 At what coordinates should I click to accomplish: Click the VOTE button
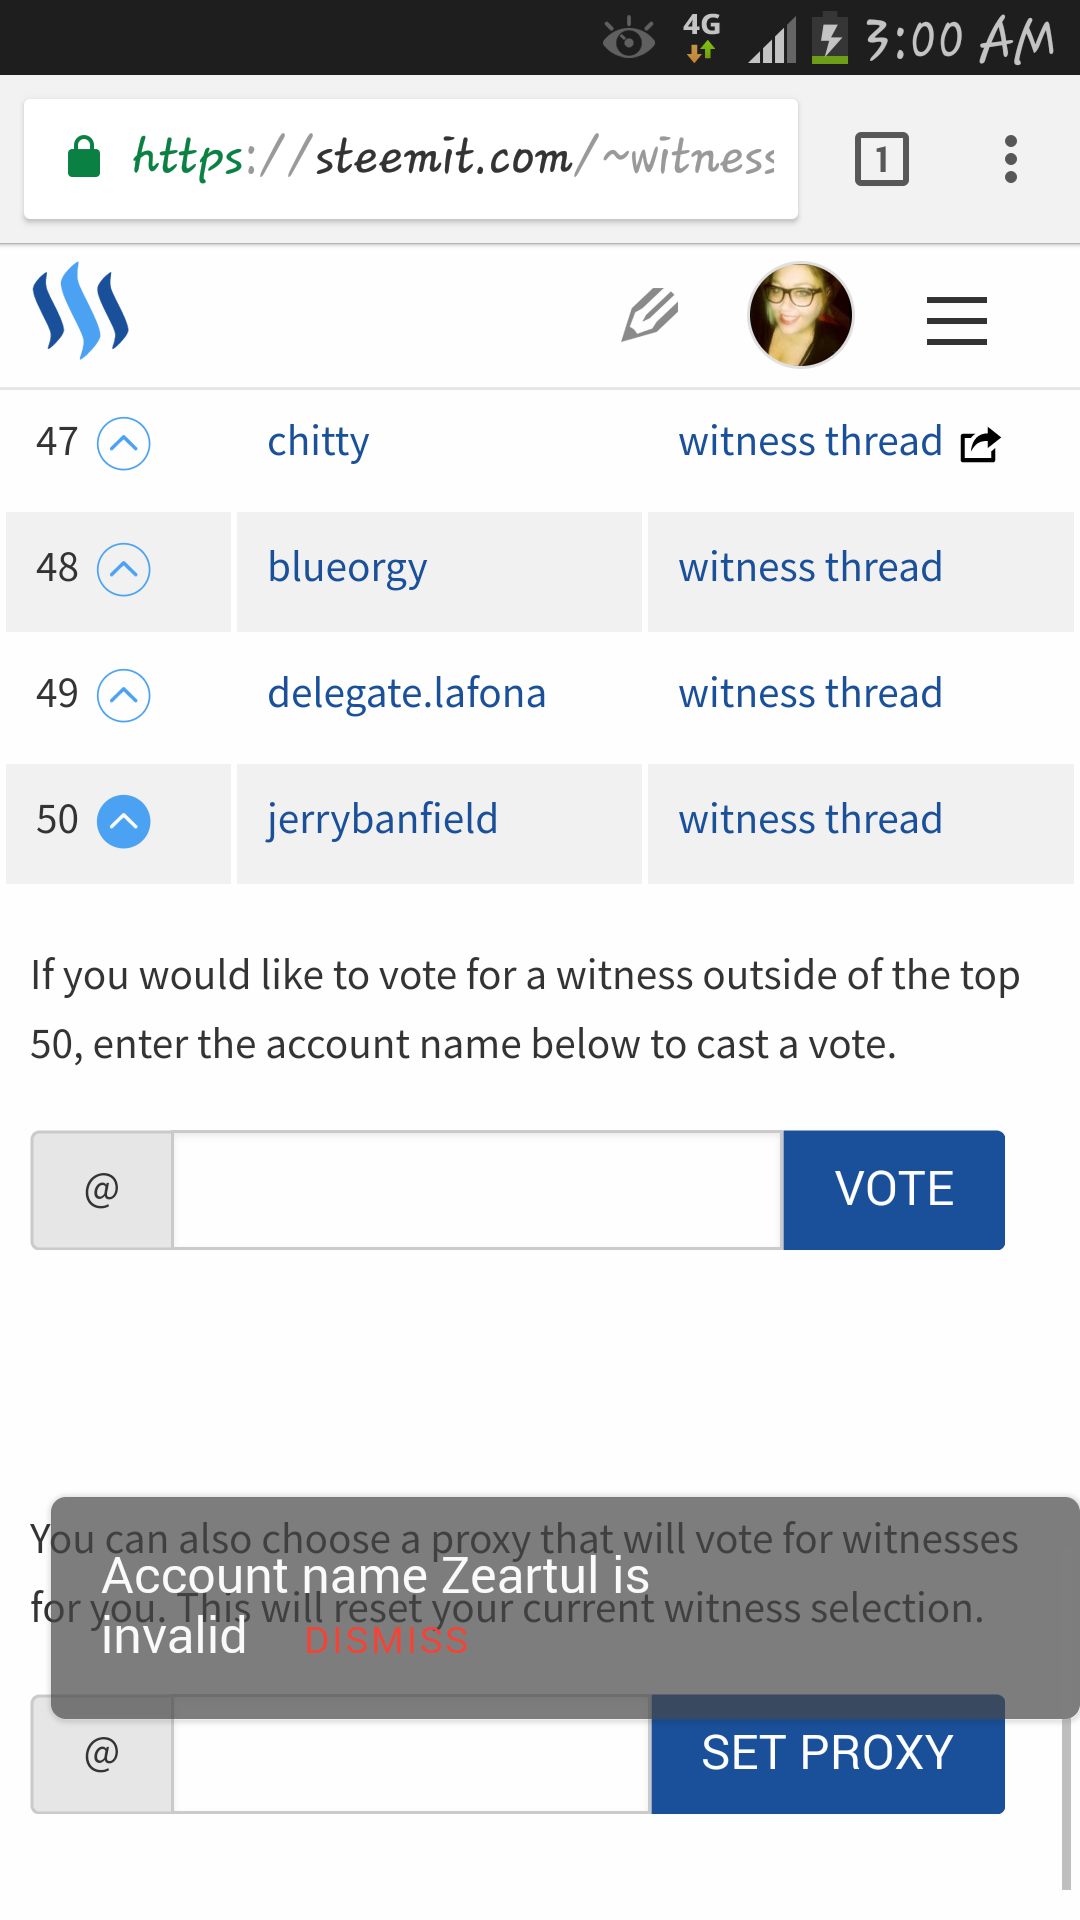tap(894, 1190)
